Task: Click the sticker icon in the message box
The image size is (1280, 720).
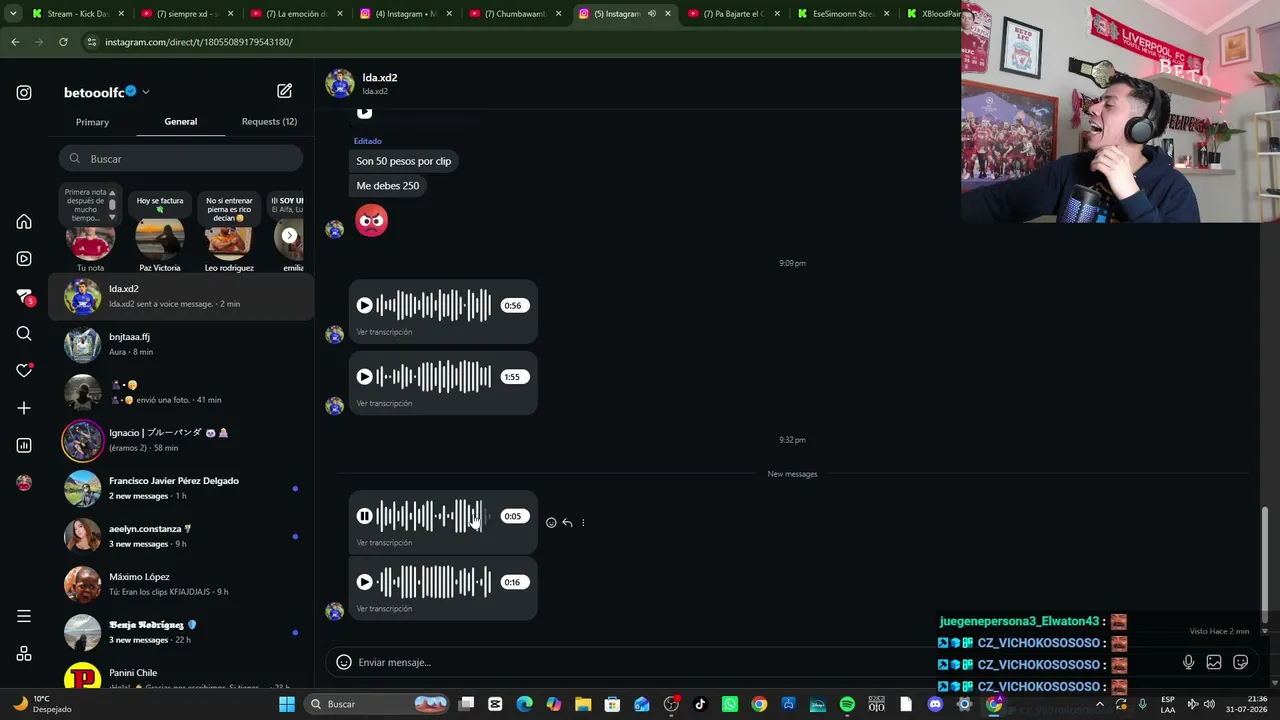Action: coord(1241,662)
